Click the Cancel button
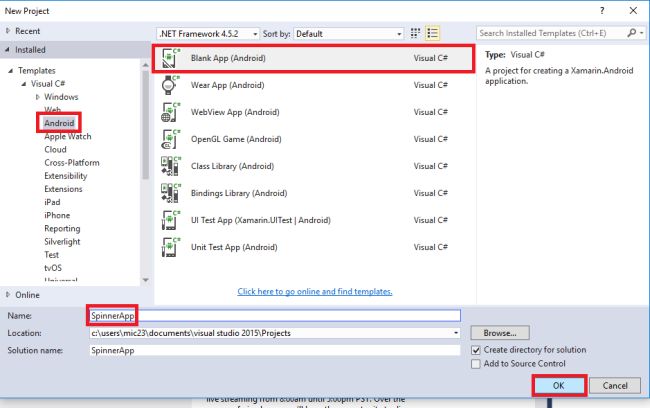650x408 pixels. pos(615,386)
